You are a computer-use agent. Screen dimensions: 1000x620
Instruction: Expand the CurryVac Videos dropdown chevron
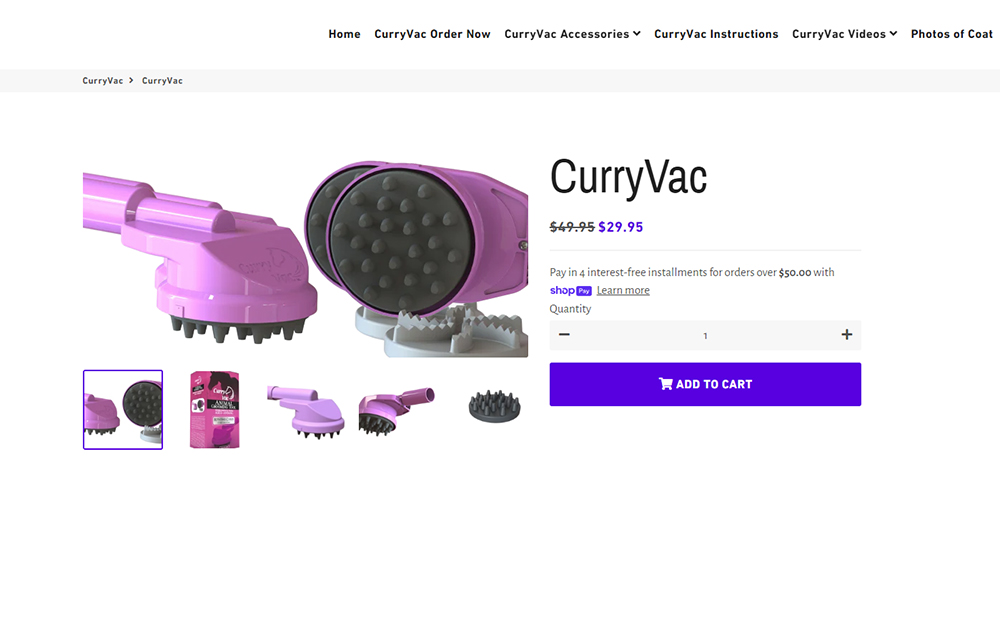(893, 34)
